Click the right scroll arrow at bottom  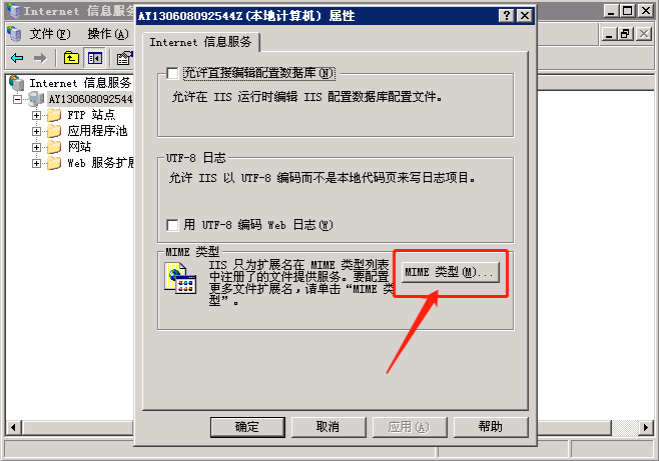coord(646,428)
